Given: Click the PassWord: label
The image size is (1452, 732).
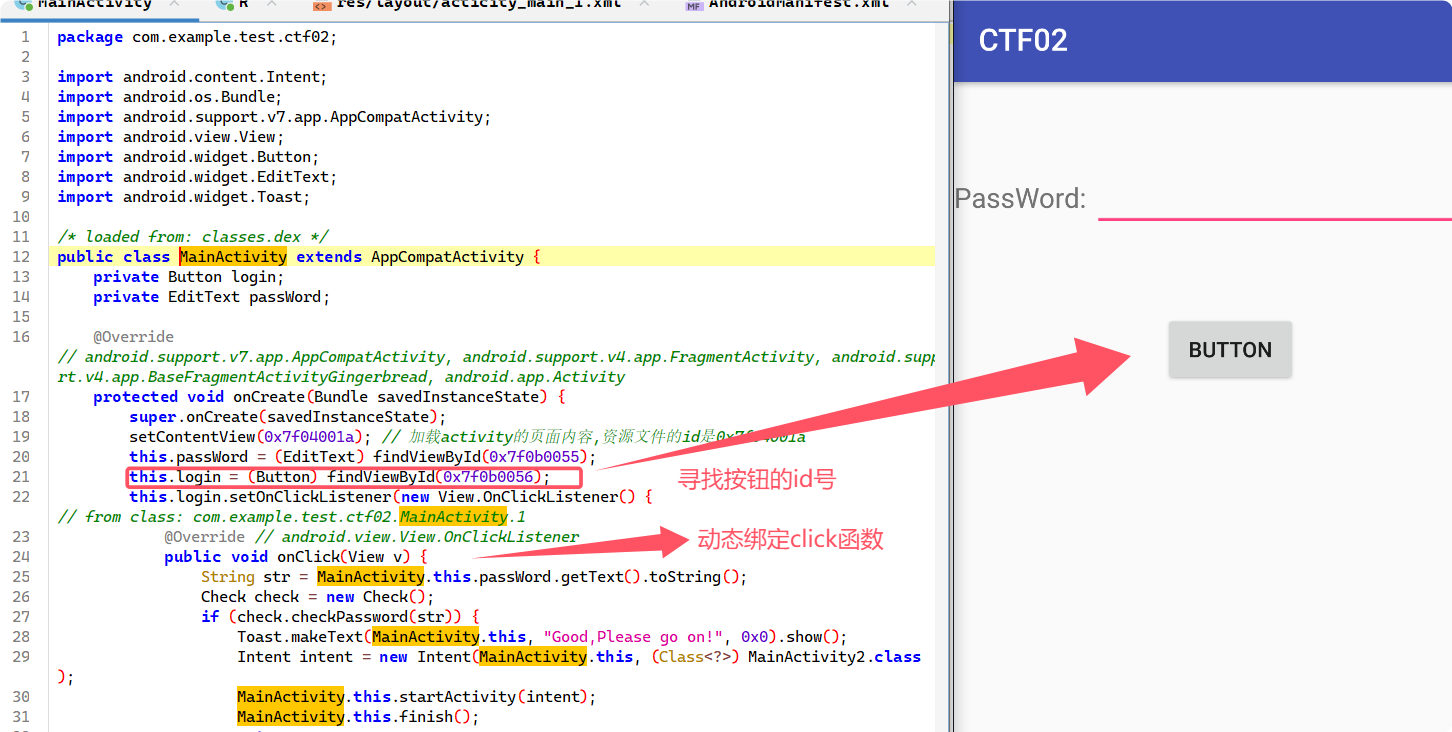Looking at the screenshot, I should tap(1020, 199).
